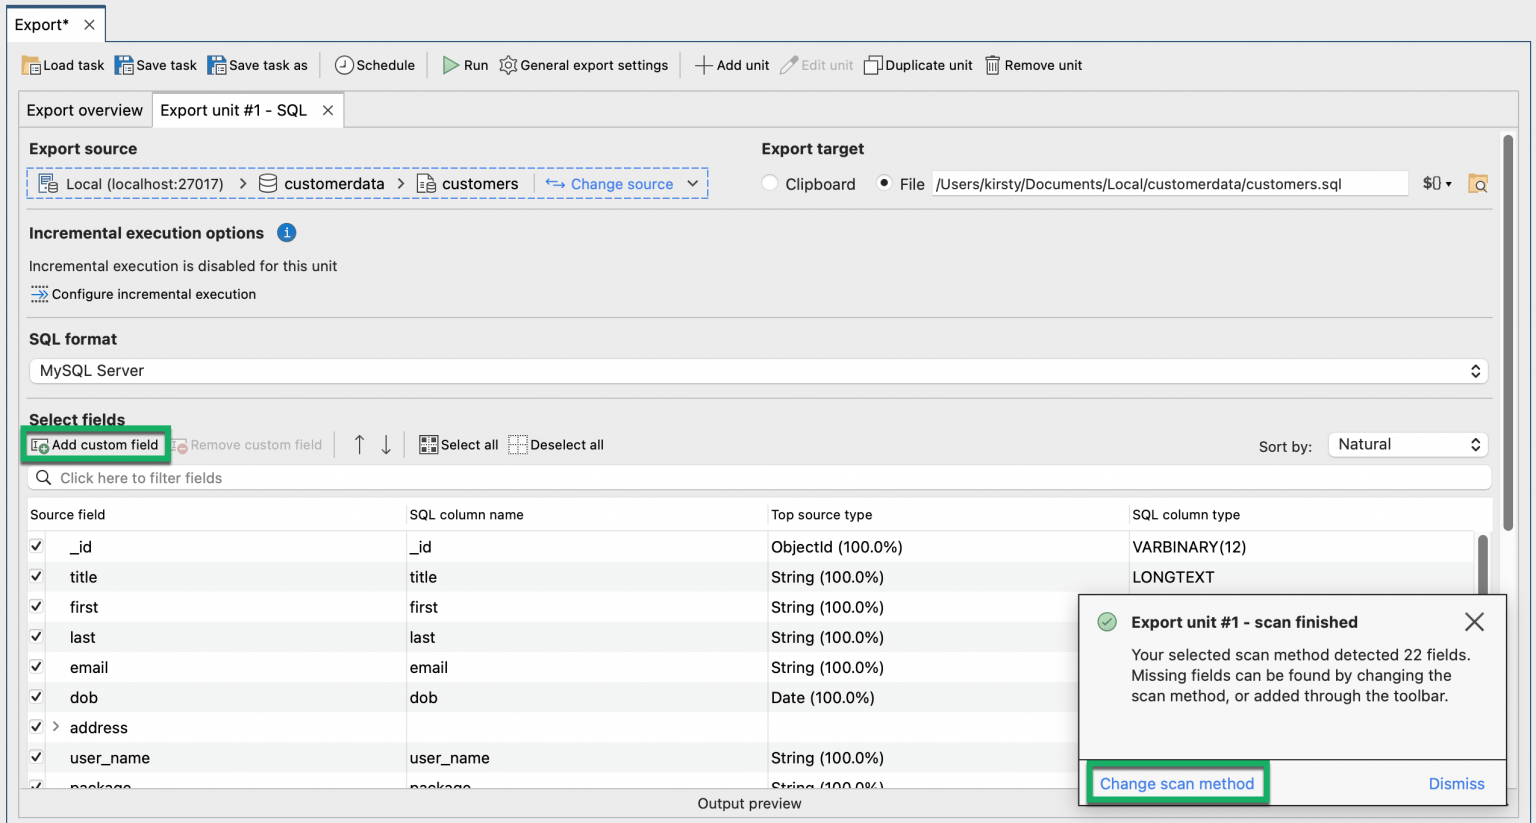This screenshot has height=823, width=1536.
Task: Click the Remove unit trash icon
Action: pos(992,66)
